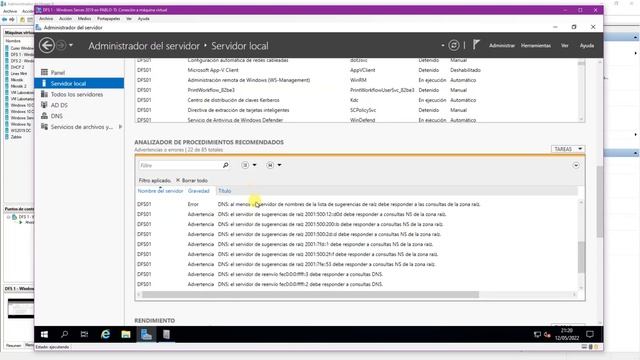640x360 pixels.
Task: Click the muted speaker tray icon
Action: 547,335
